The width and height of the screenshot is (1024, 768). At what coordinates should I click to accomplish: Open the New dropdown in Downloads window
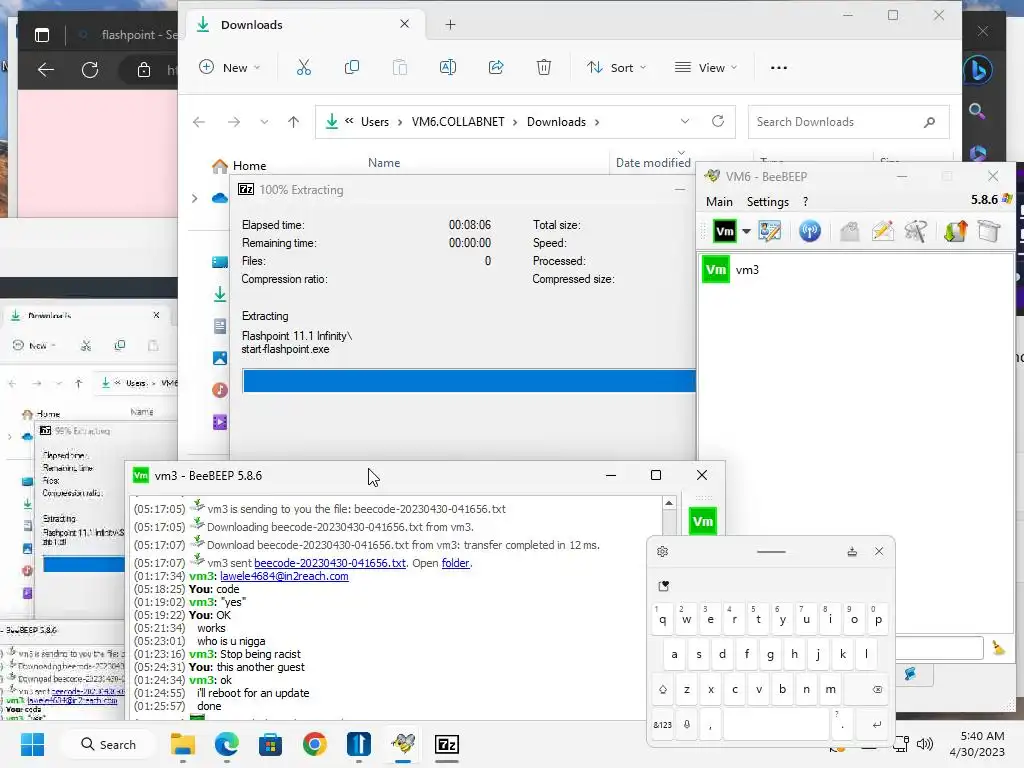click(x=230, y=67)
